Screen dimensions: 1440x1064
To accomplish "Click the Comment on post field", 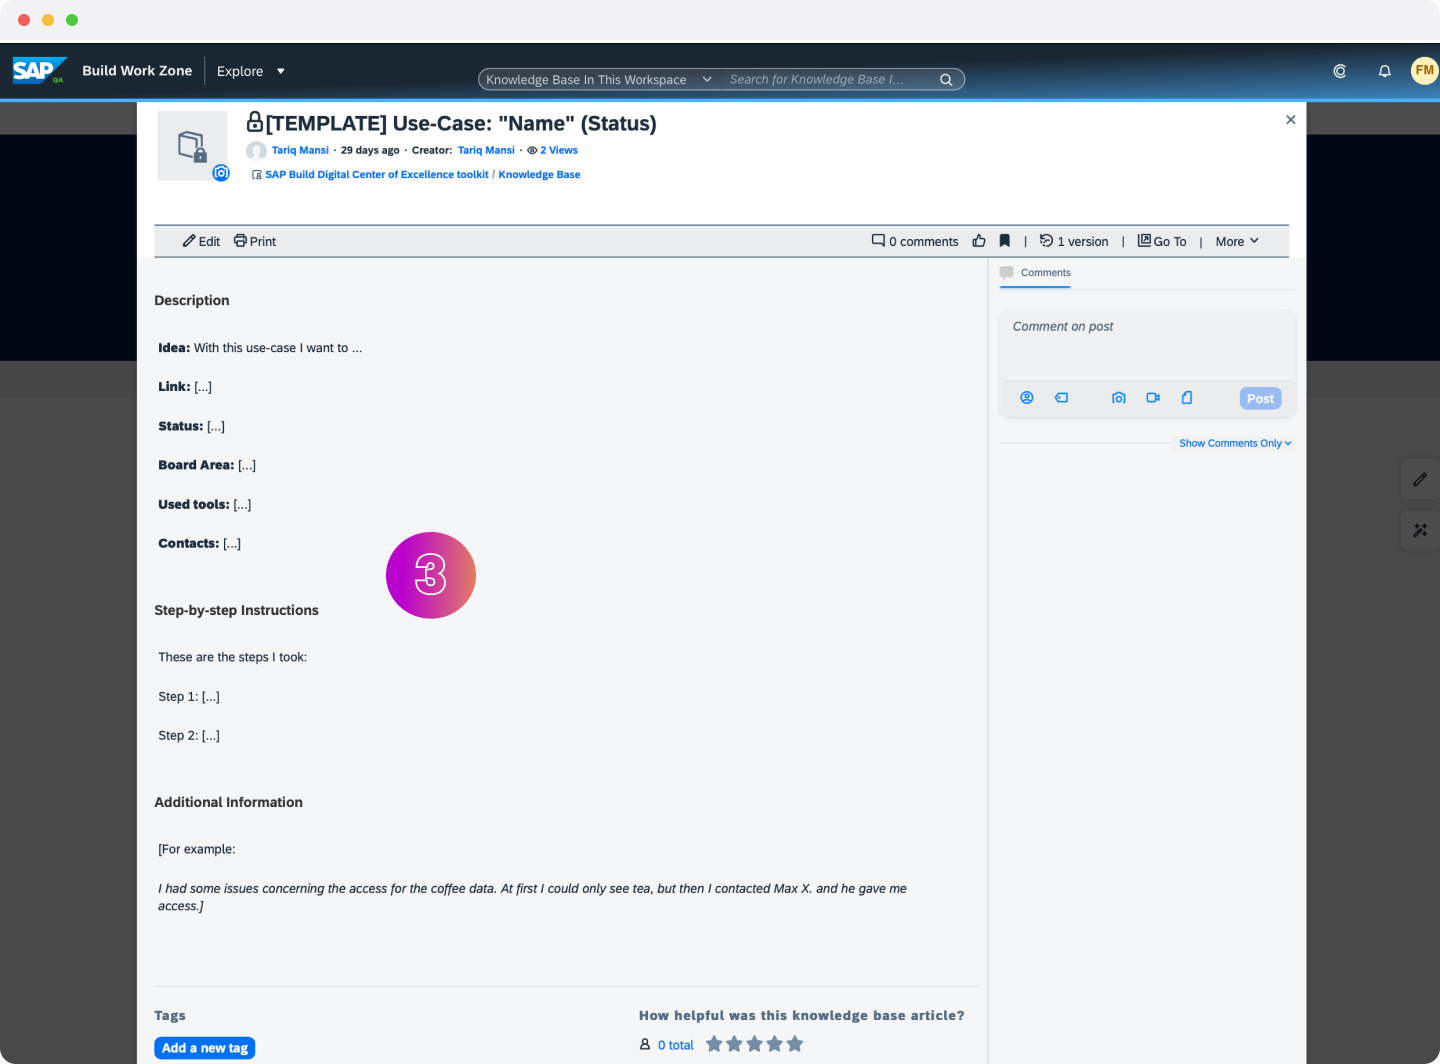I will (1147, 344).
